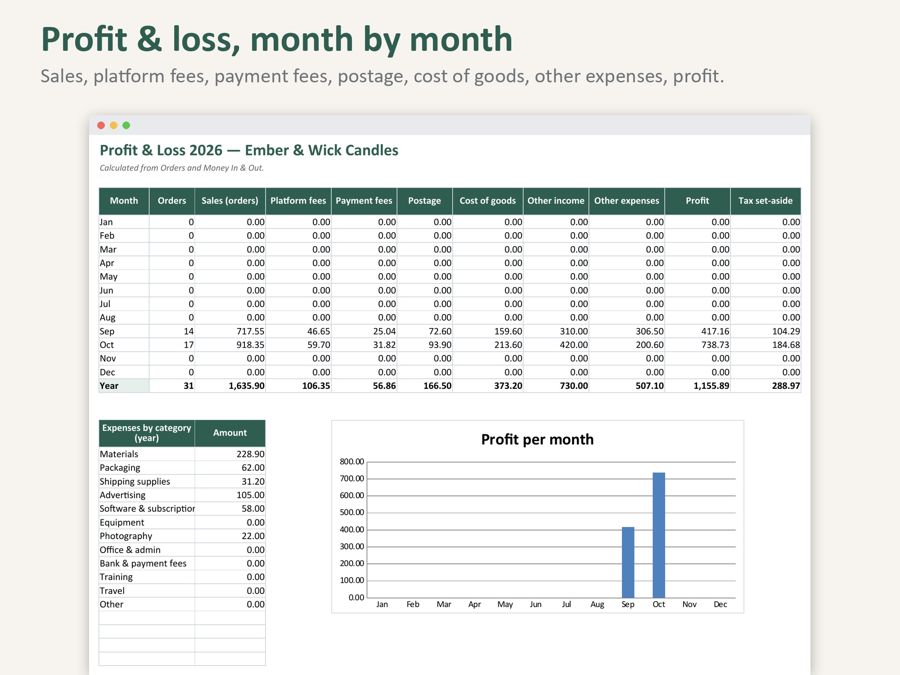Select September profit cell 417.16
The width and height of the screenshot is (900, 675).
pos(697,331)
